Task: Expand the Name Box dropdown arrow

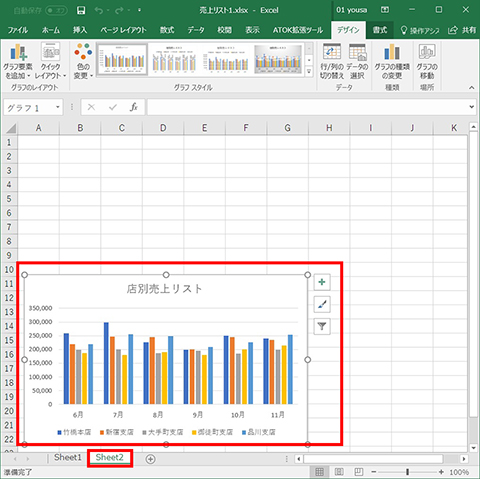Action: point(58,107)
